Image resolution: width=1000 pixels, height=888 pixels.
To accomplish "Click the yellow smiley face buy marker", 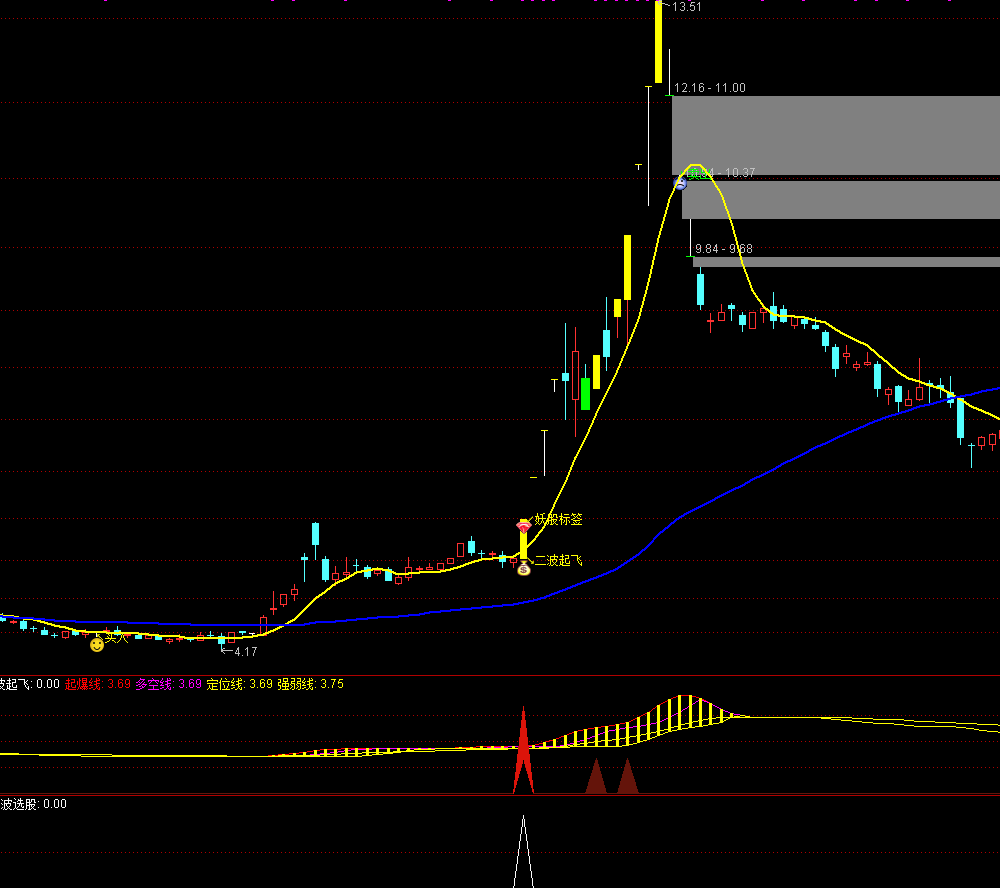I will pyautogui.click(x=97, y=645).
